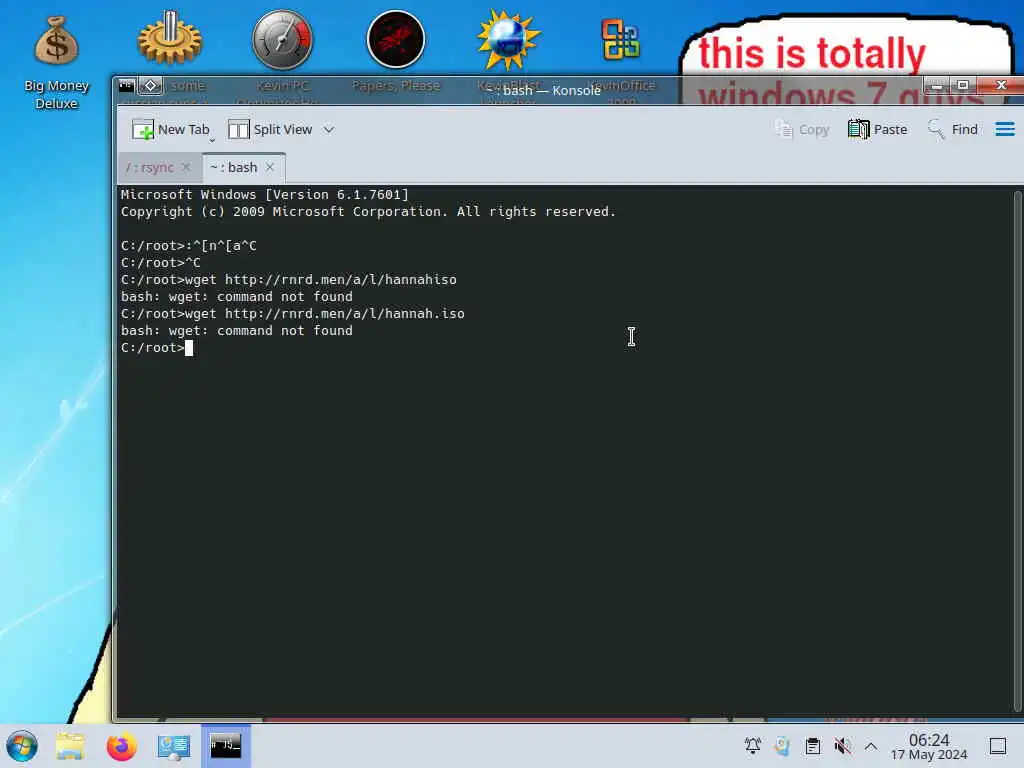Maximize the Konsole window
Image resolution: width=1024 pixels, height=768 pixels.
tap(963, 85)
